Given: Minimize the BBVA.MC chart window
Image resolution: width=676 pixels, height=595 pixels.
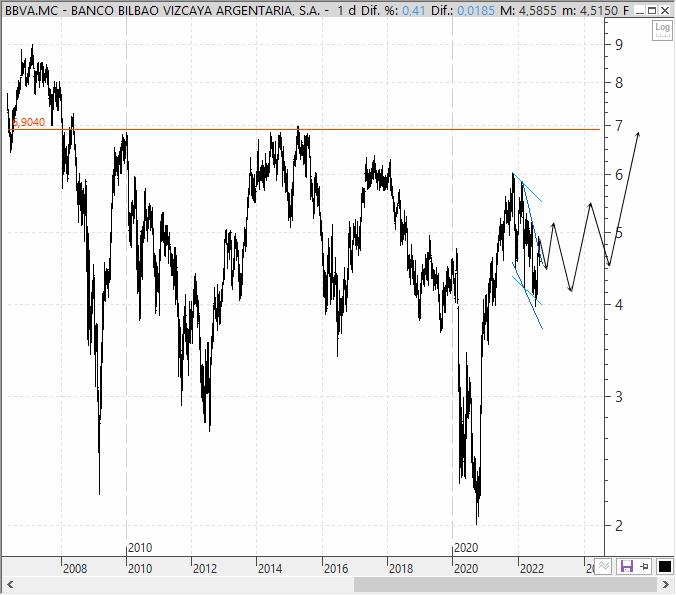Looking at the screenshot, I should tap(641, 10).
